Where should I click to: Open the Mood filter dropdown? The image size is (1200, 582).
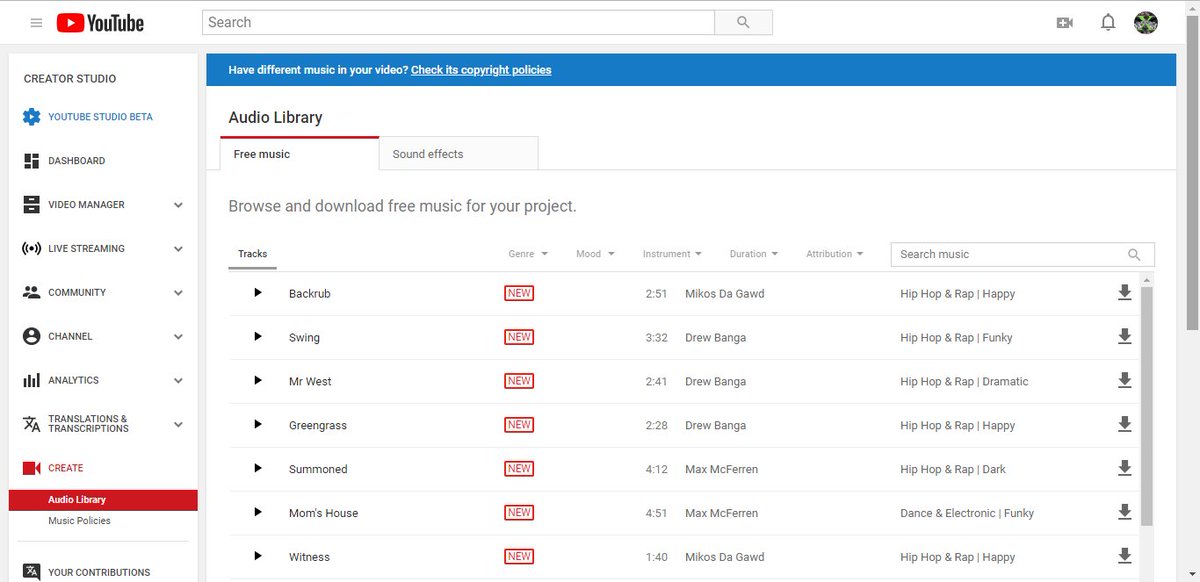coord(595,254)
